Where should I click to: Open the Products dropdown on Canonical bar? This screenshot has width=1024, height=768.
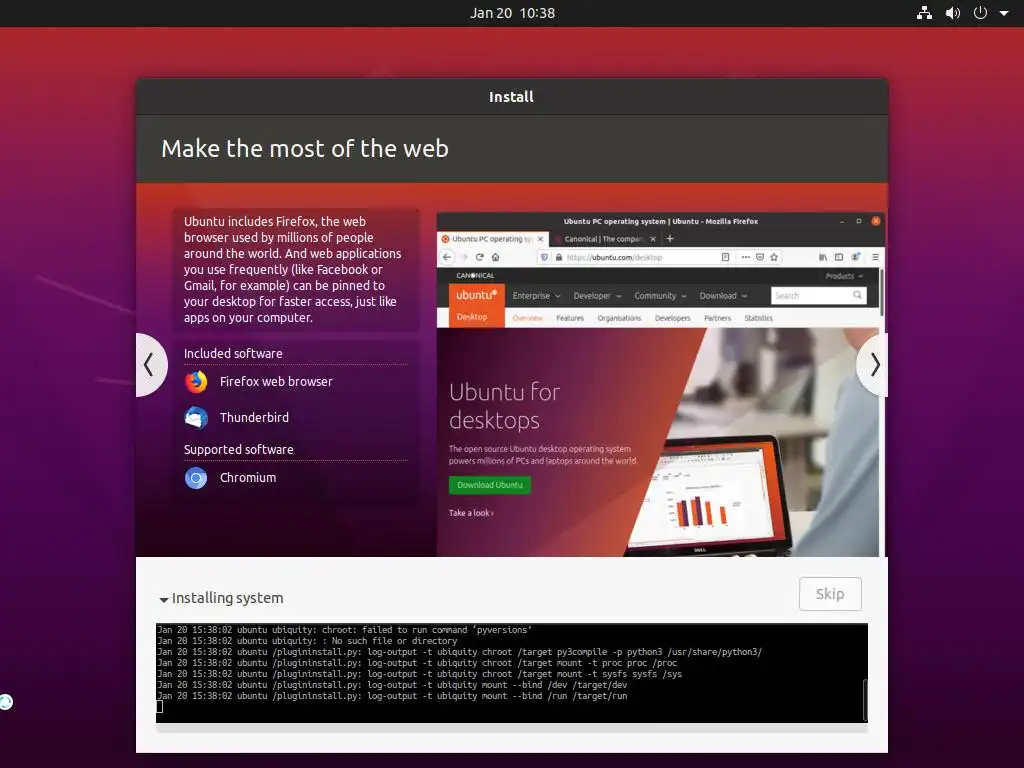[x=844, y=276]
